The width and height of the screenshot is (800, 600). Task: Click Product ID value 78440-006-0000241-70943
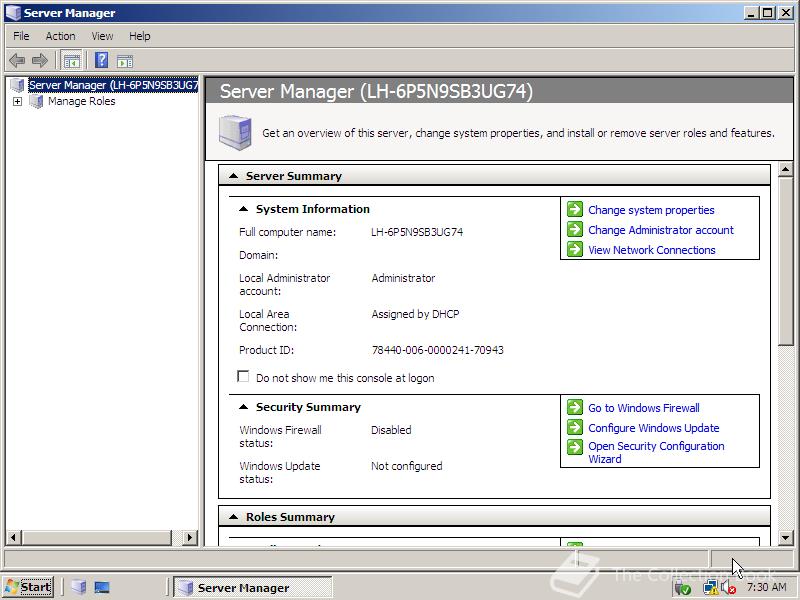click(437, 350)
